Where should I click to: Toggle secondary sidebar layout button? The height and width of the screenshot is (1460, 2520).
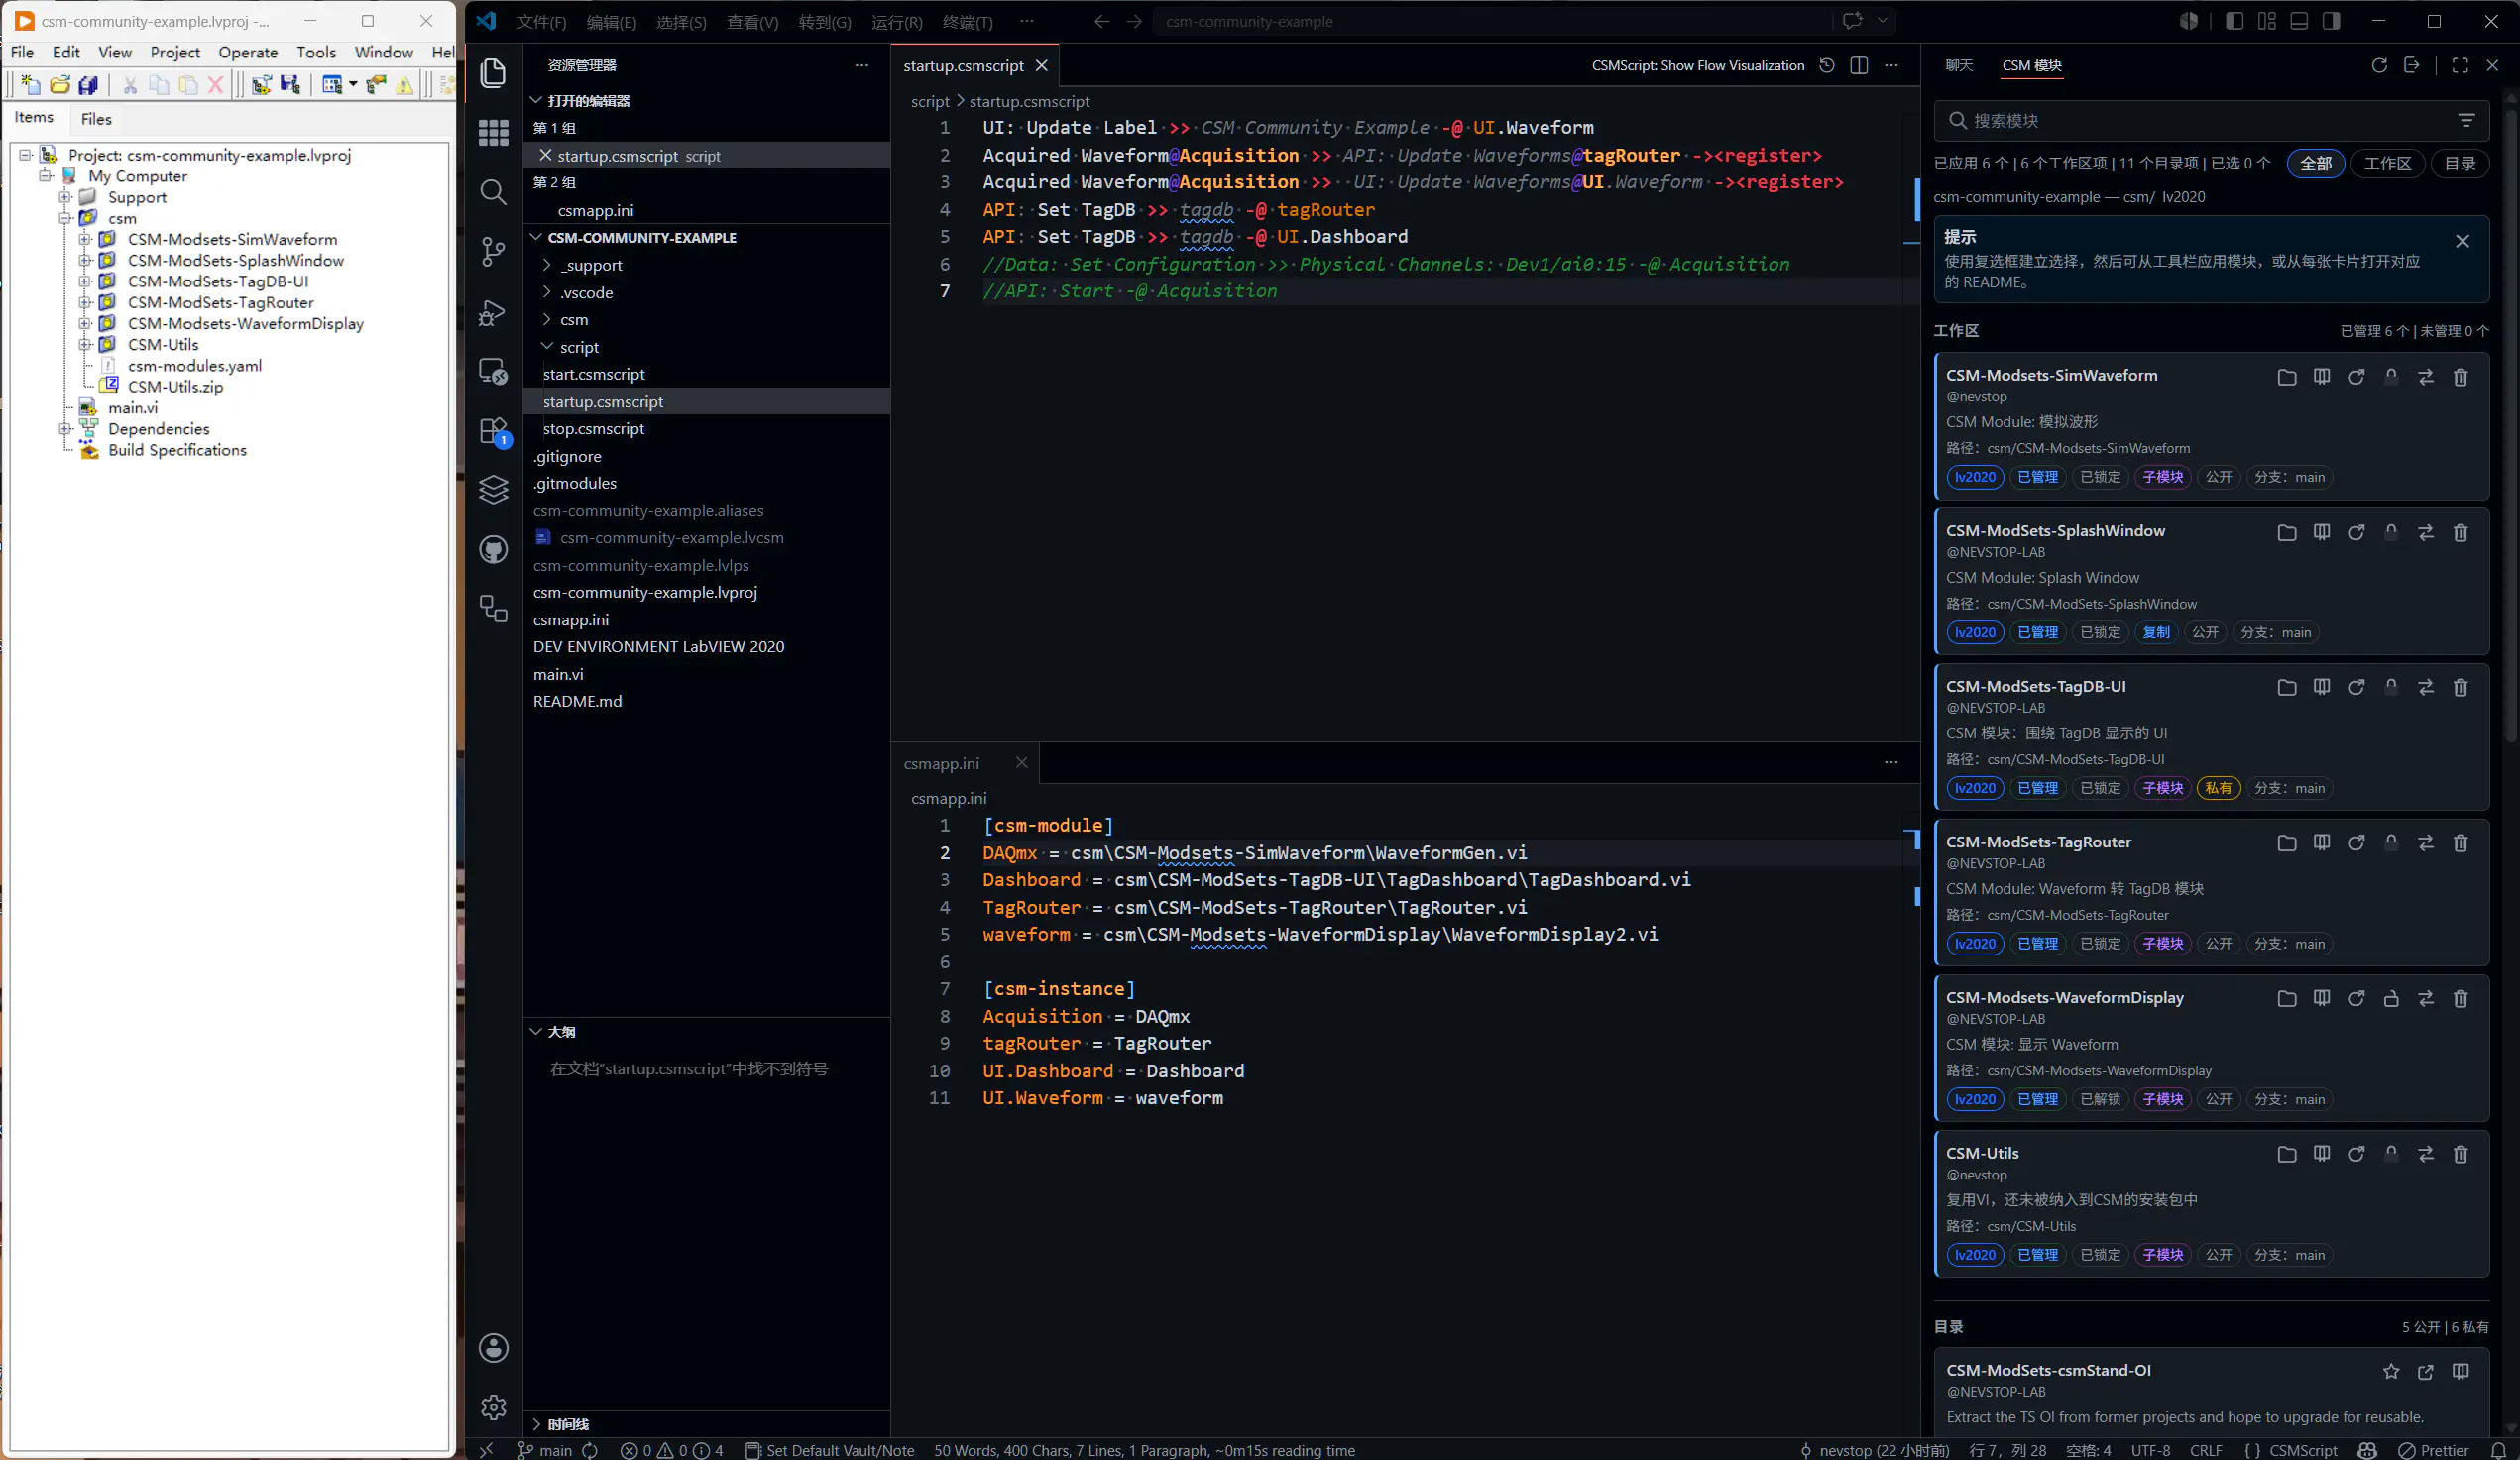click(x=2331, y=21)
